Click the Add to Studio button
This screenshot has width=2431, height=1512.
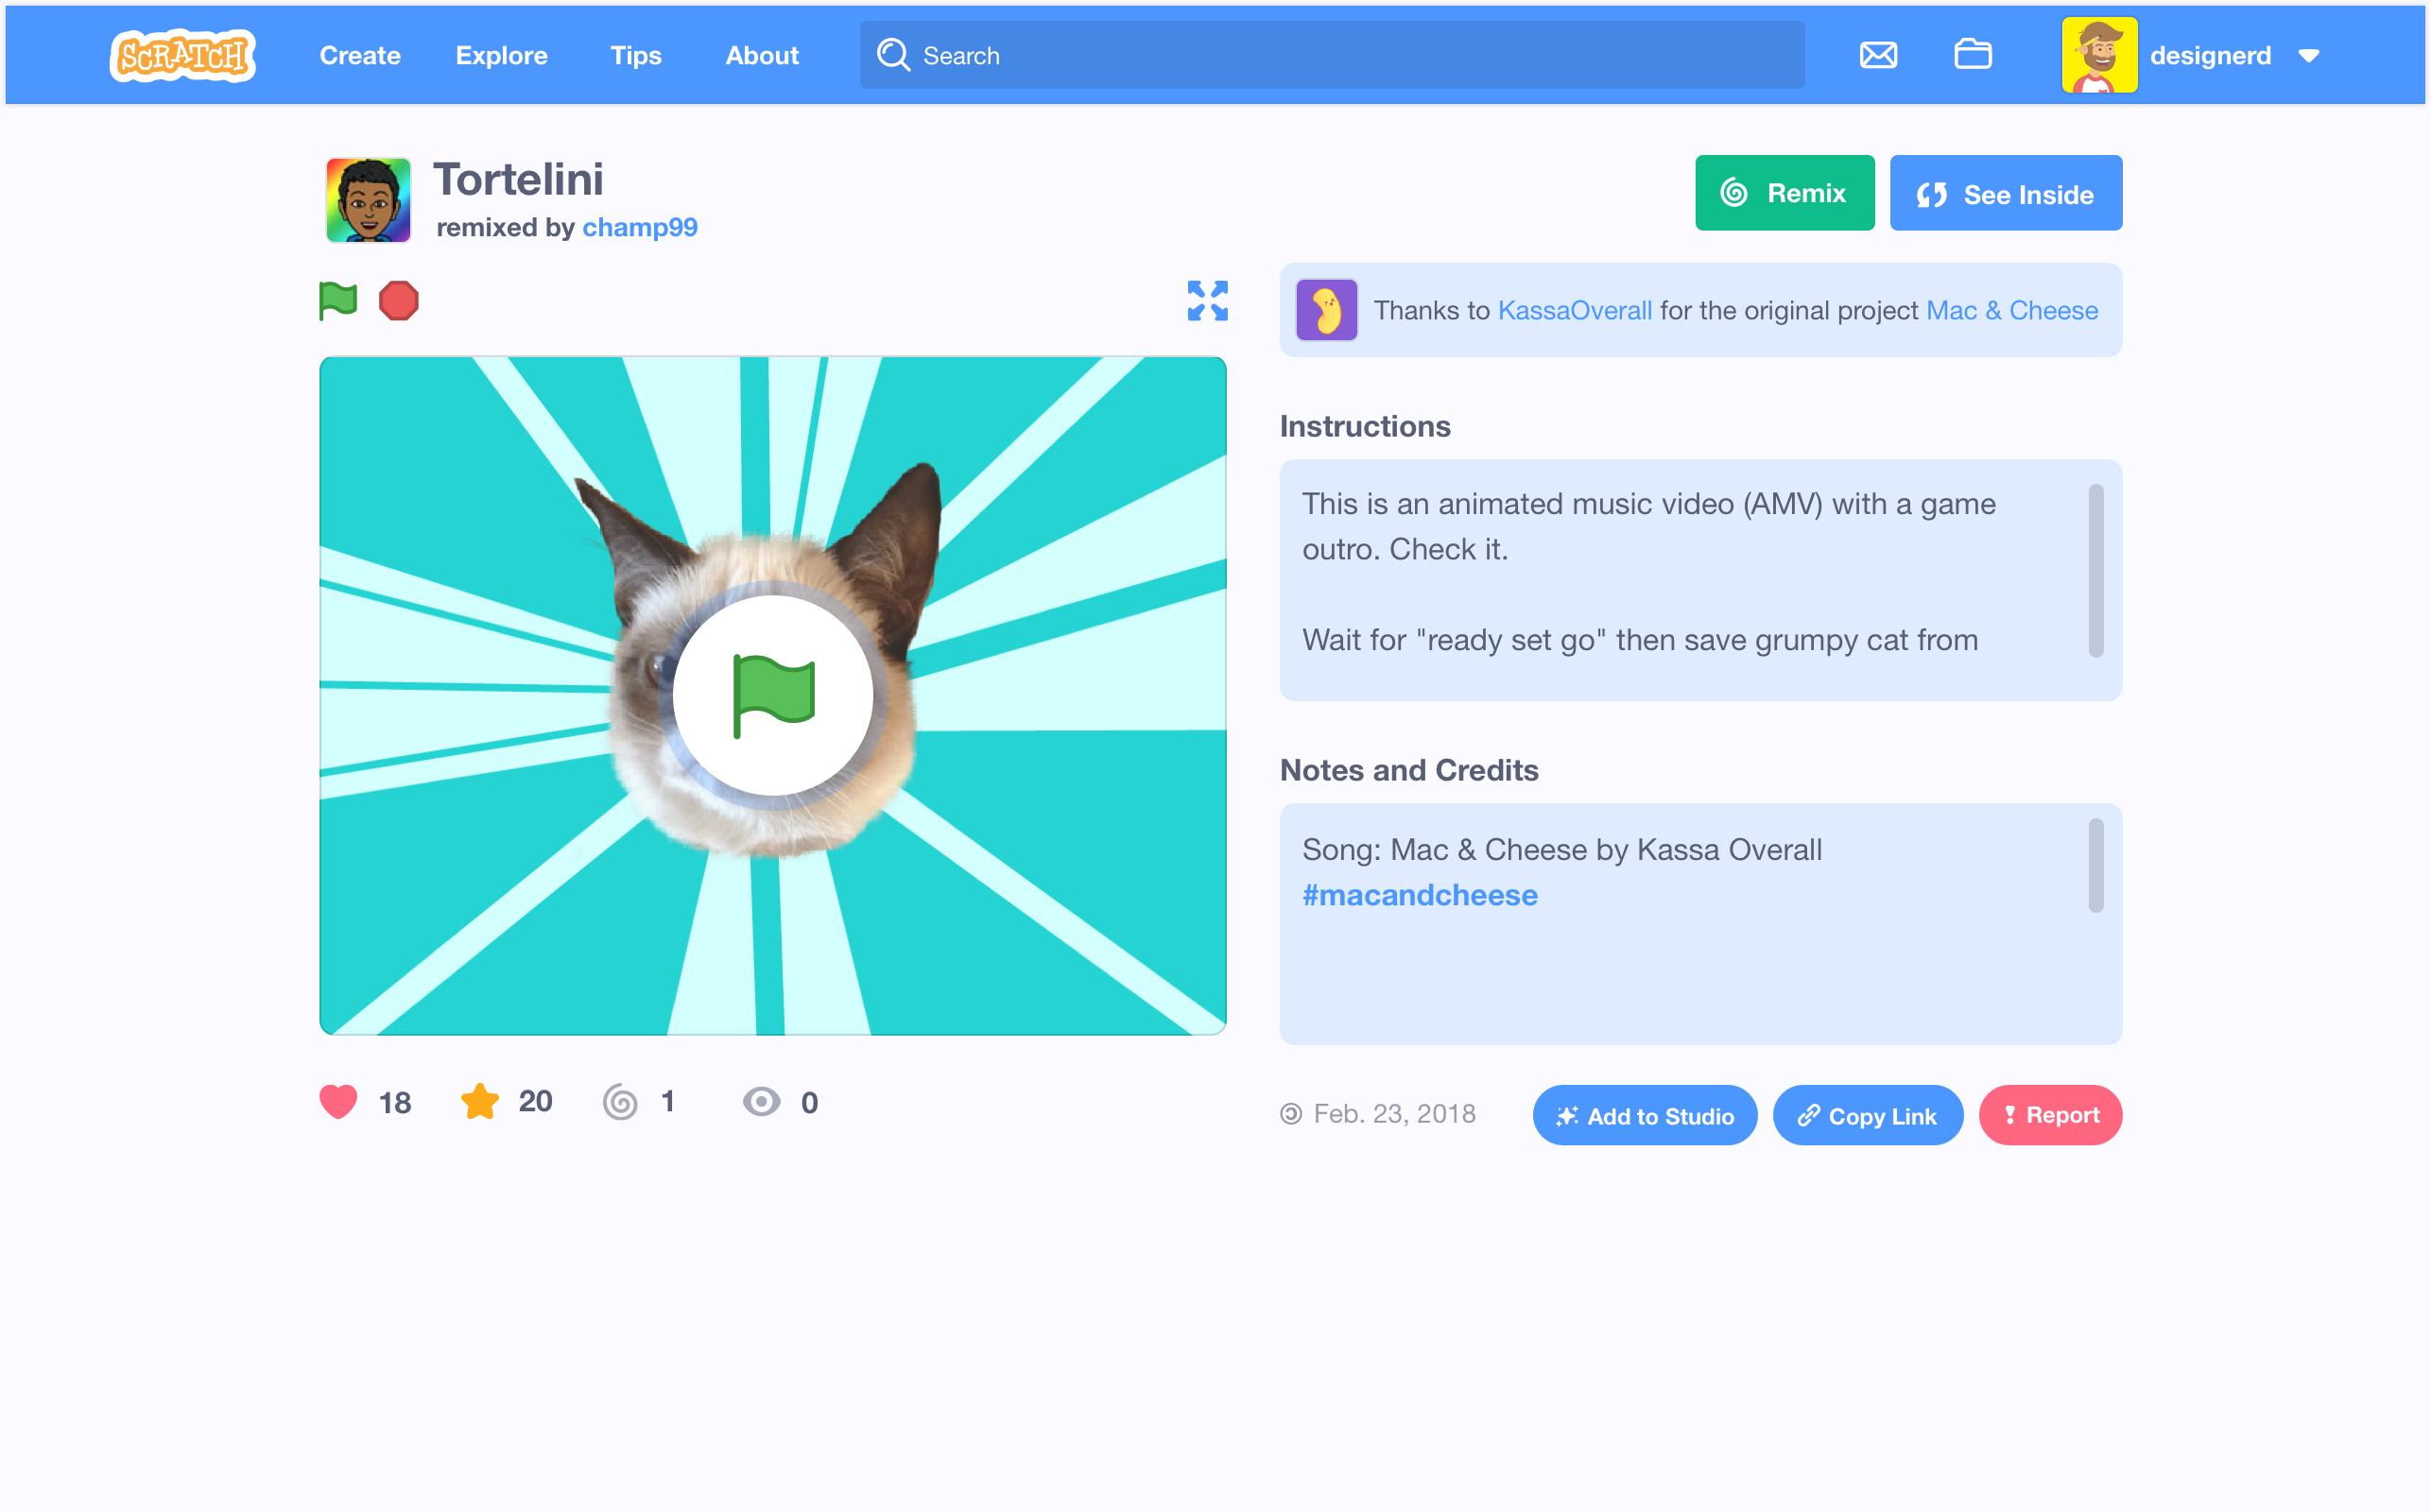click(x=1644, y=1116)
